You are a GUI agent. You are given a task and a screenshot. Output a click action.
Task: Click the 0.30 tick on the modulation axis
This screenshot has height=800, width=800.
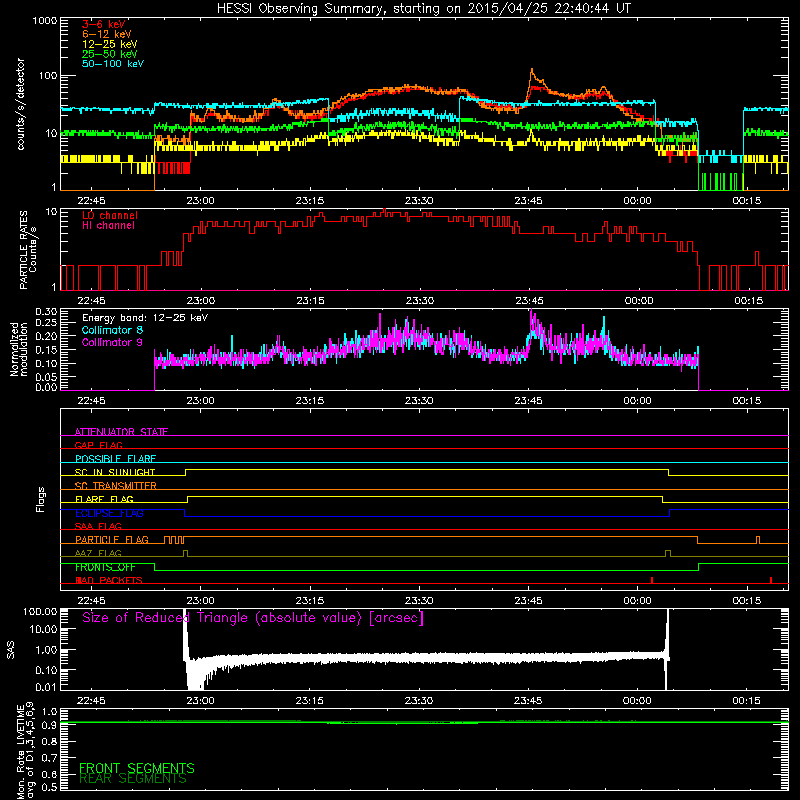(x=46, y=311)
